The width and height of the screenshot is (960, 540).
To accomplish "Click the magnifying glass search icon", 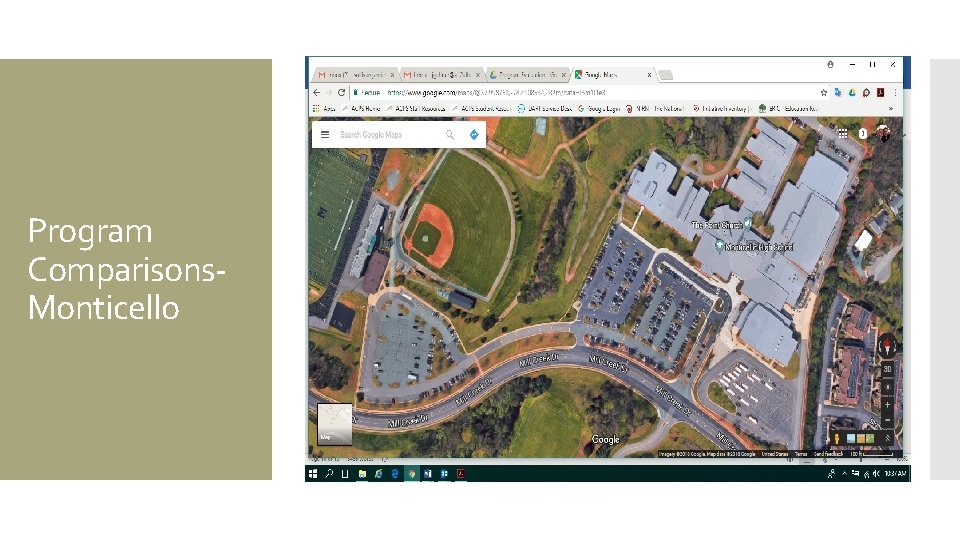I will pos(450,135).
